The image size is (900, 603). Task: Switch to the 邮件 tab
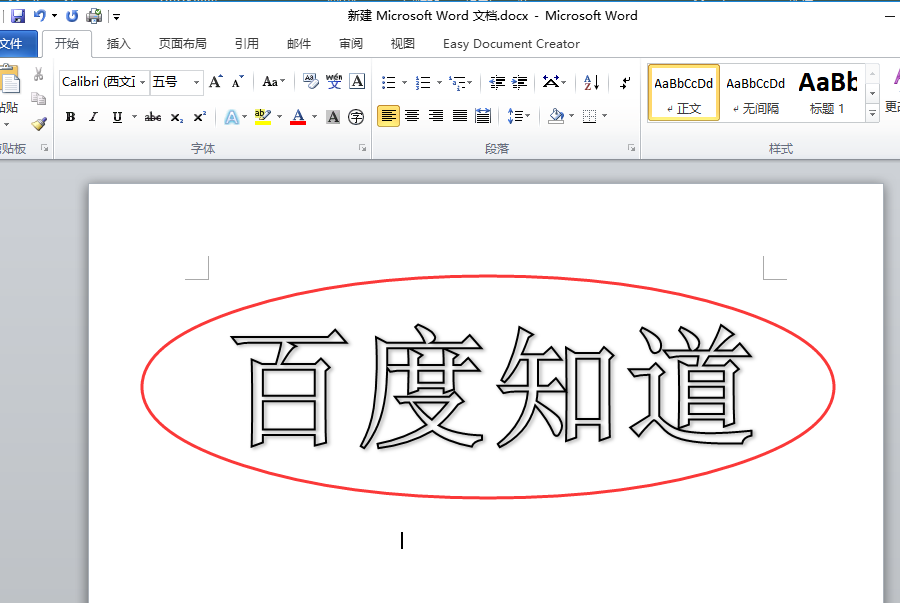click(x=299, y=44)
